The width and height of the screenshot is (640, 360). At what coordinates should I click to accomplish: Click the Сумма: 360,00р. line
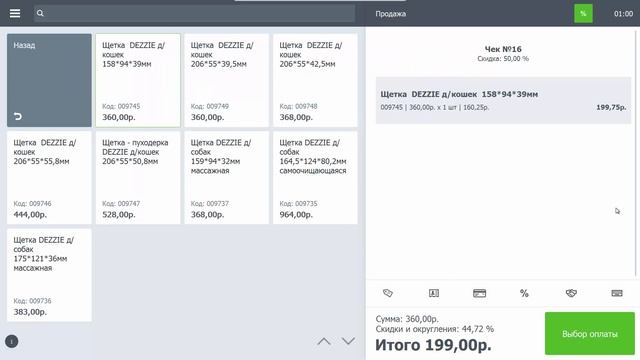[x=407, y=319]
